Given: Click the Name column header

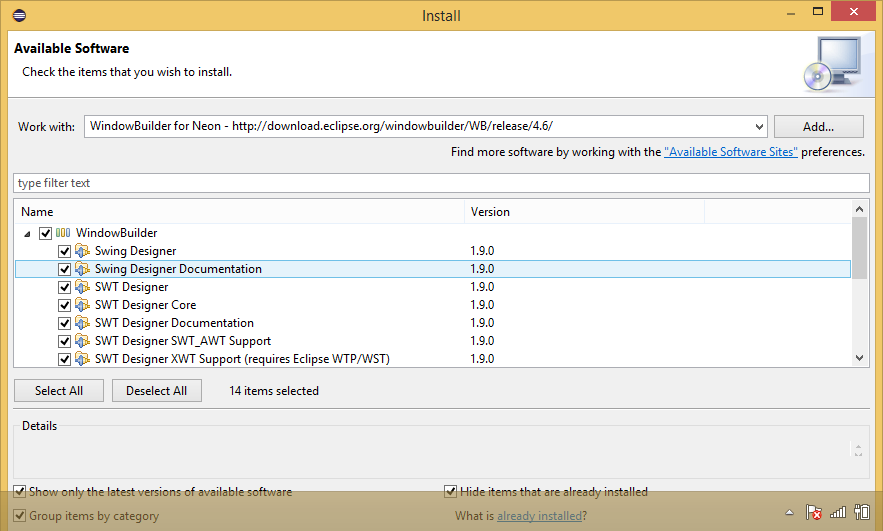Looking at the screenshot, I should [x=240, y=212].
